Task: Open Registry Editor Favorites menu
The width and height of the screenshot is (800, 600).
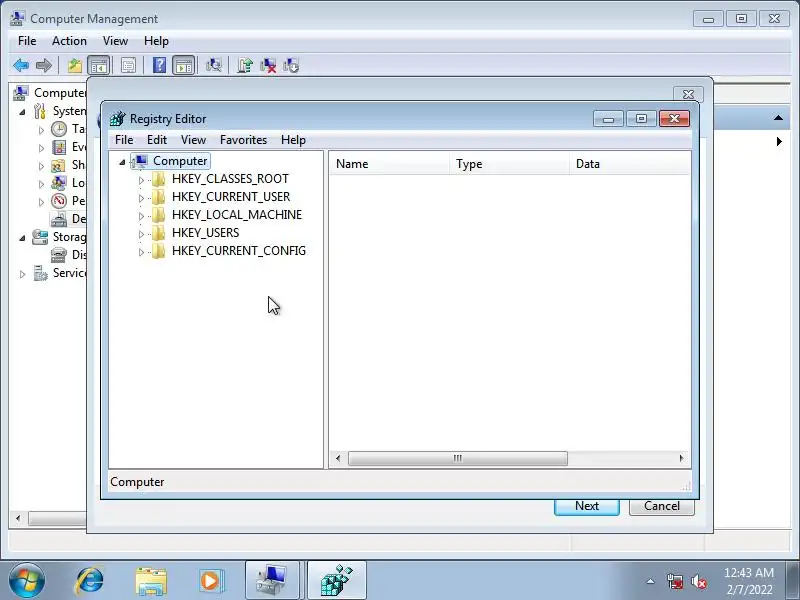Action: (243, 140)
